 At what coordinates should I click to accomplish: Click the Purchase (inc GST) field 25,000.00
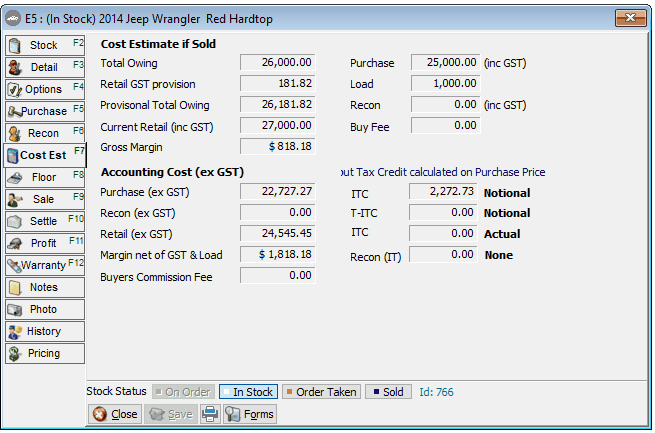pos(445,63)
